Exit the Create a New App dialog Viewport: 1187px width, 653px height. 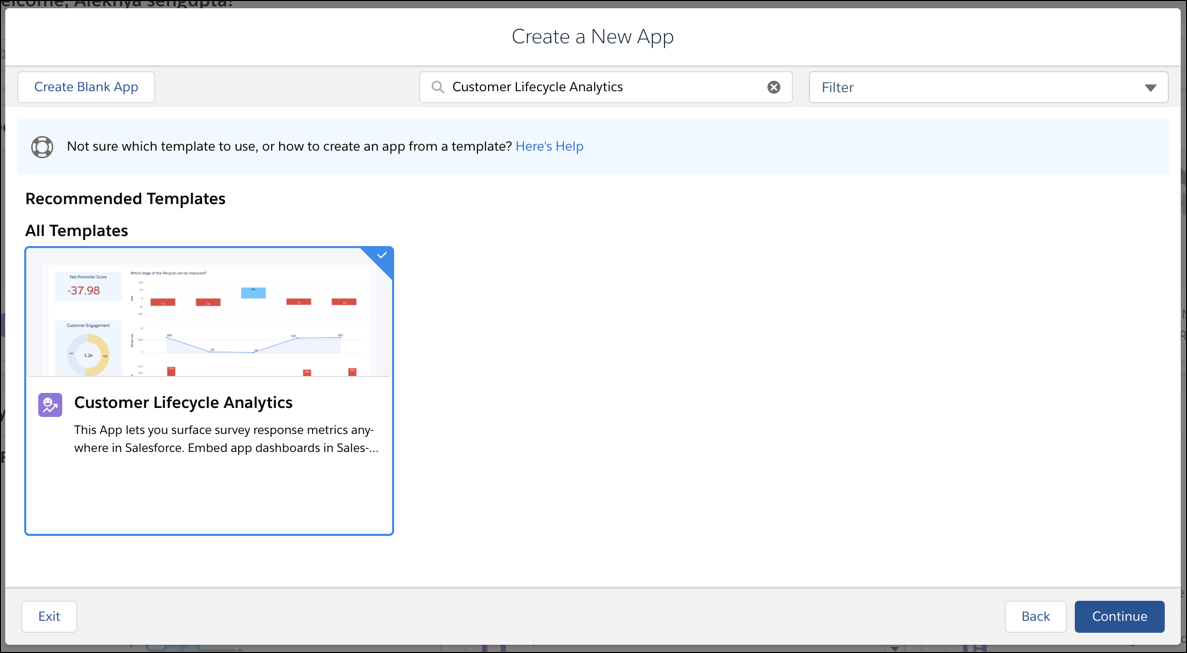[x=48, y=616]
